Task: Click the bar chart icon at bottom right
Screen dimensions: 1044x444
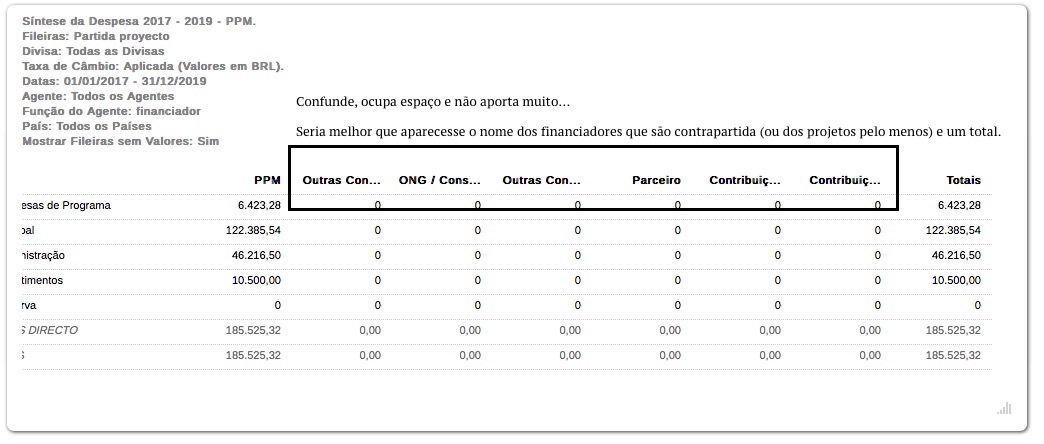Action: (1004, 407)
